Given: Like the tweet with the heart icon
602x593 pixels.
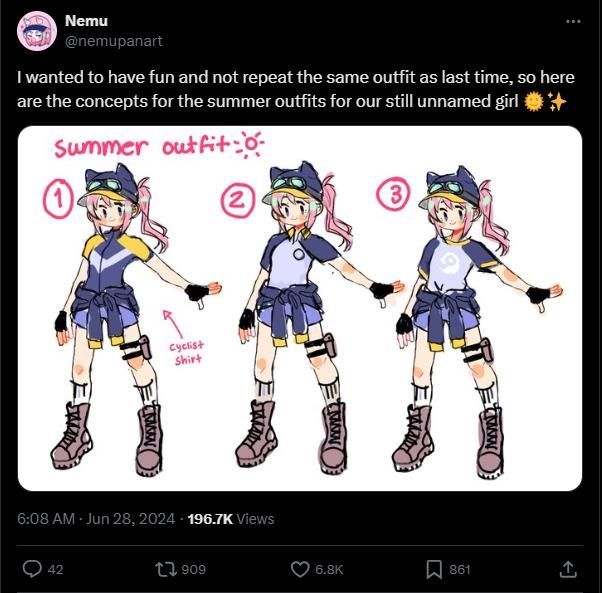Looking at the screenshot, I should [299, 569].
